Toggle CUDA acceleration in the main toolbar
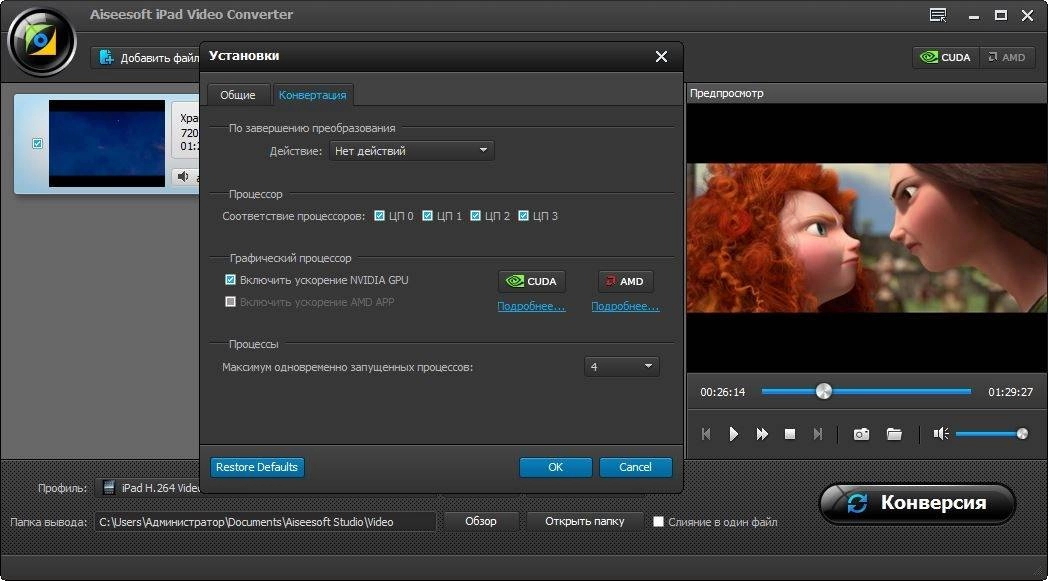1048x581 pixels. point(946,57)
